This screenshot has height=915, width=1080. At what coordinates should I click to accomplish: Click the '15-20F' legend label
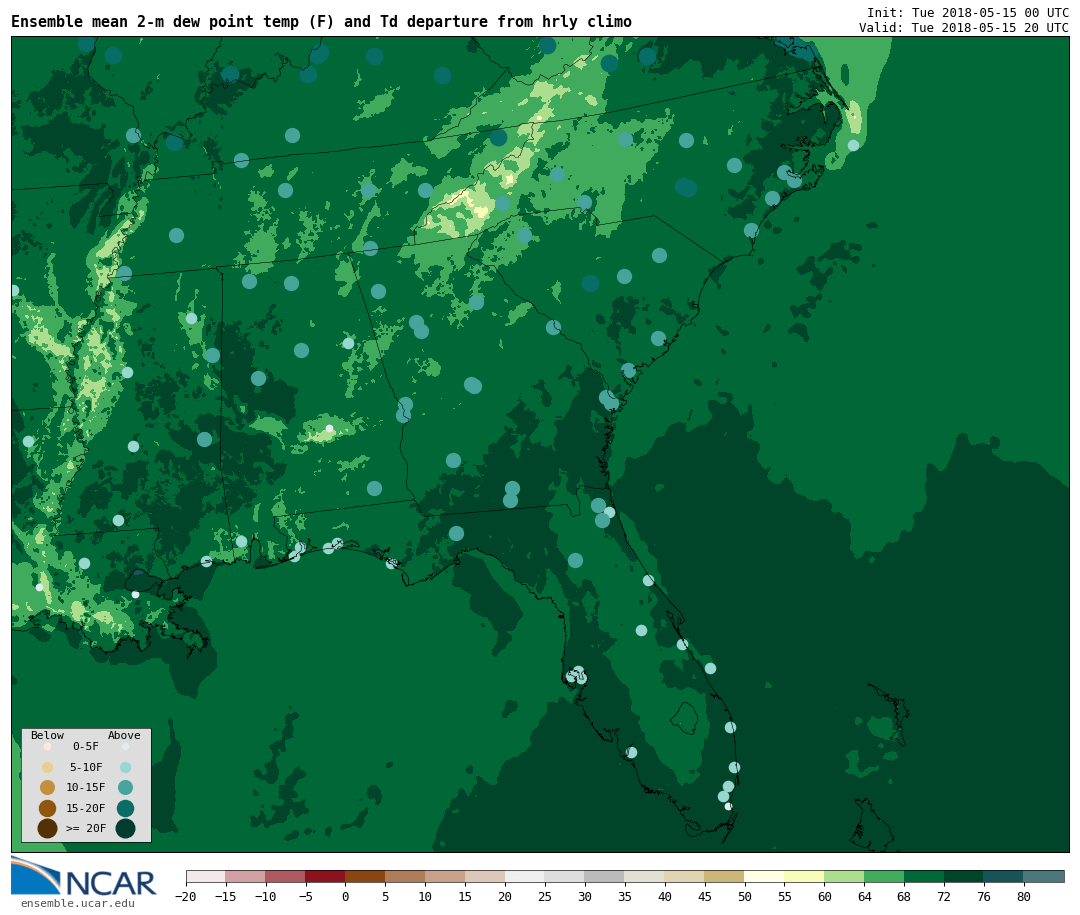[86, 808]
